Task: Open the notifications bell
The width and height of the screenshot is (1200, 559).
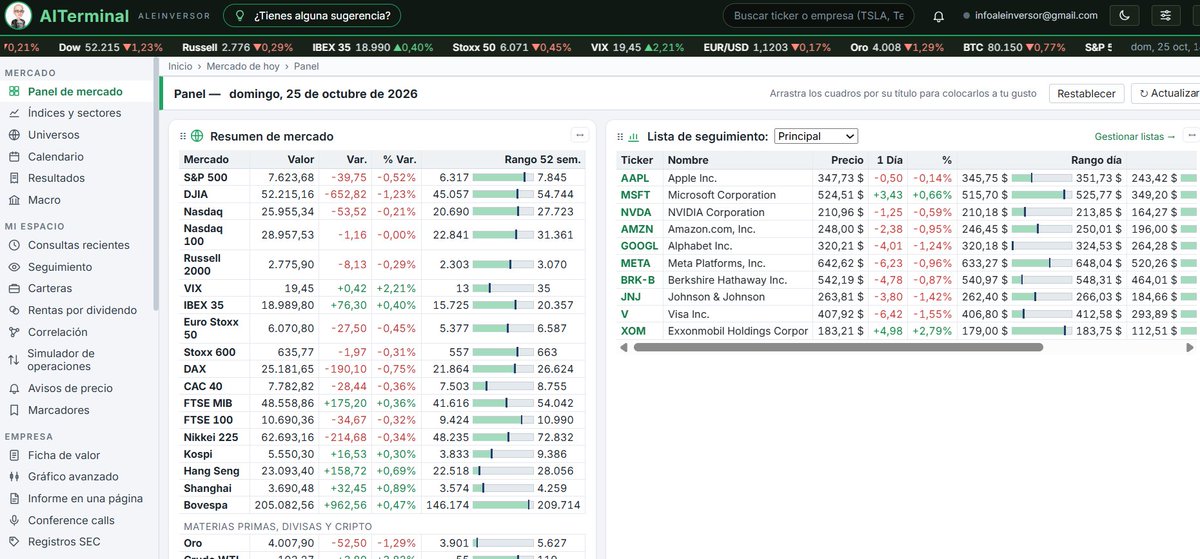Action: [938, 16]
